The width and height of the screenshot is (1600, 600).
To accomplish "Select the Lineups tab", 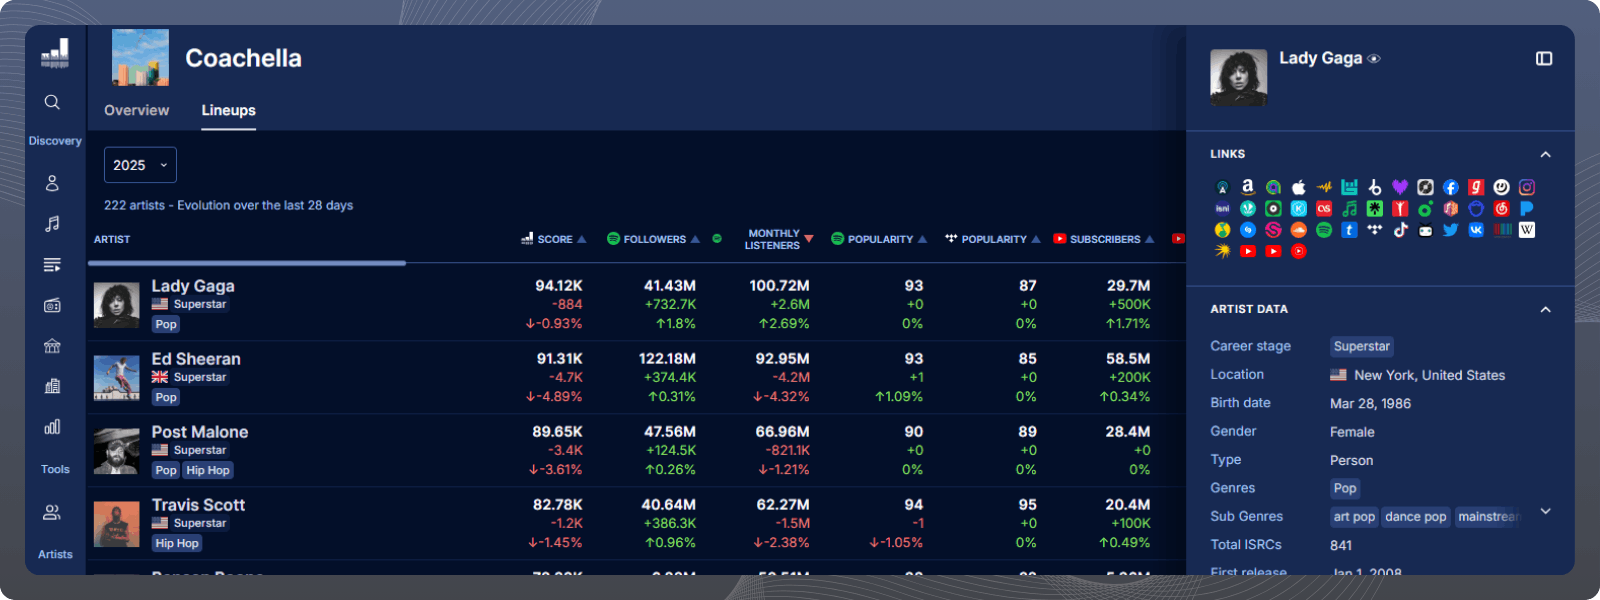I will coord(228,110).
